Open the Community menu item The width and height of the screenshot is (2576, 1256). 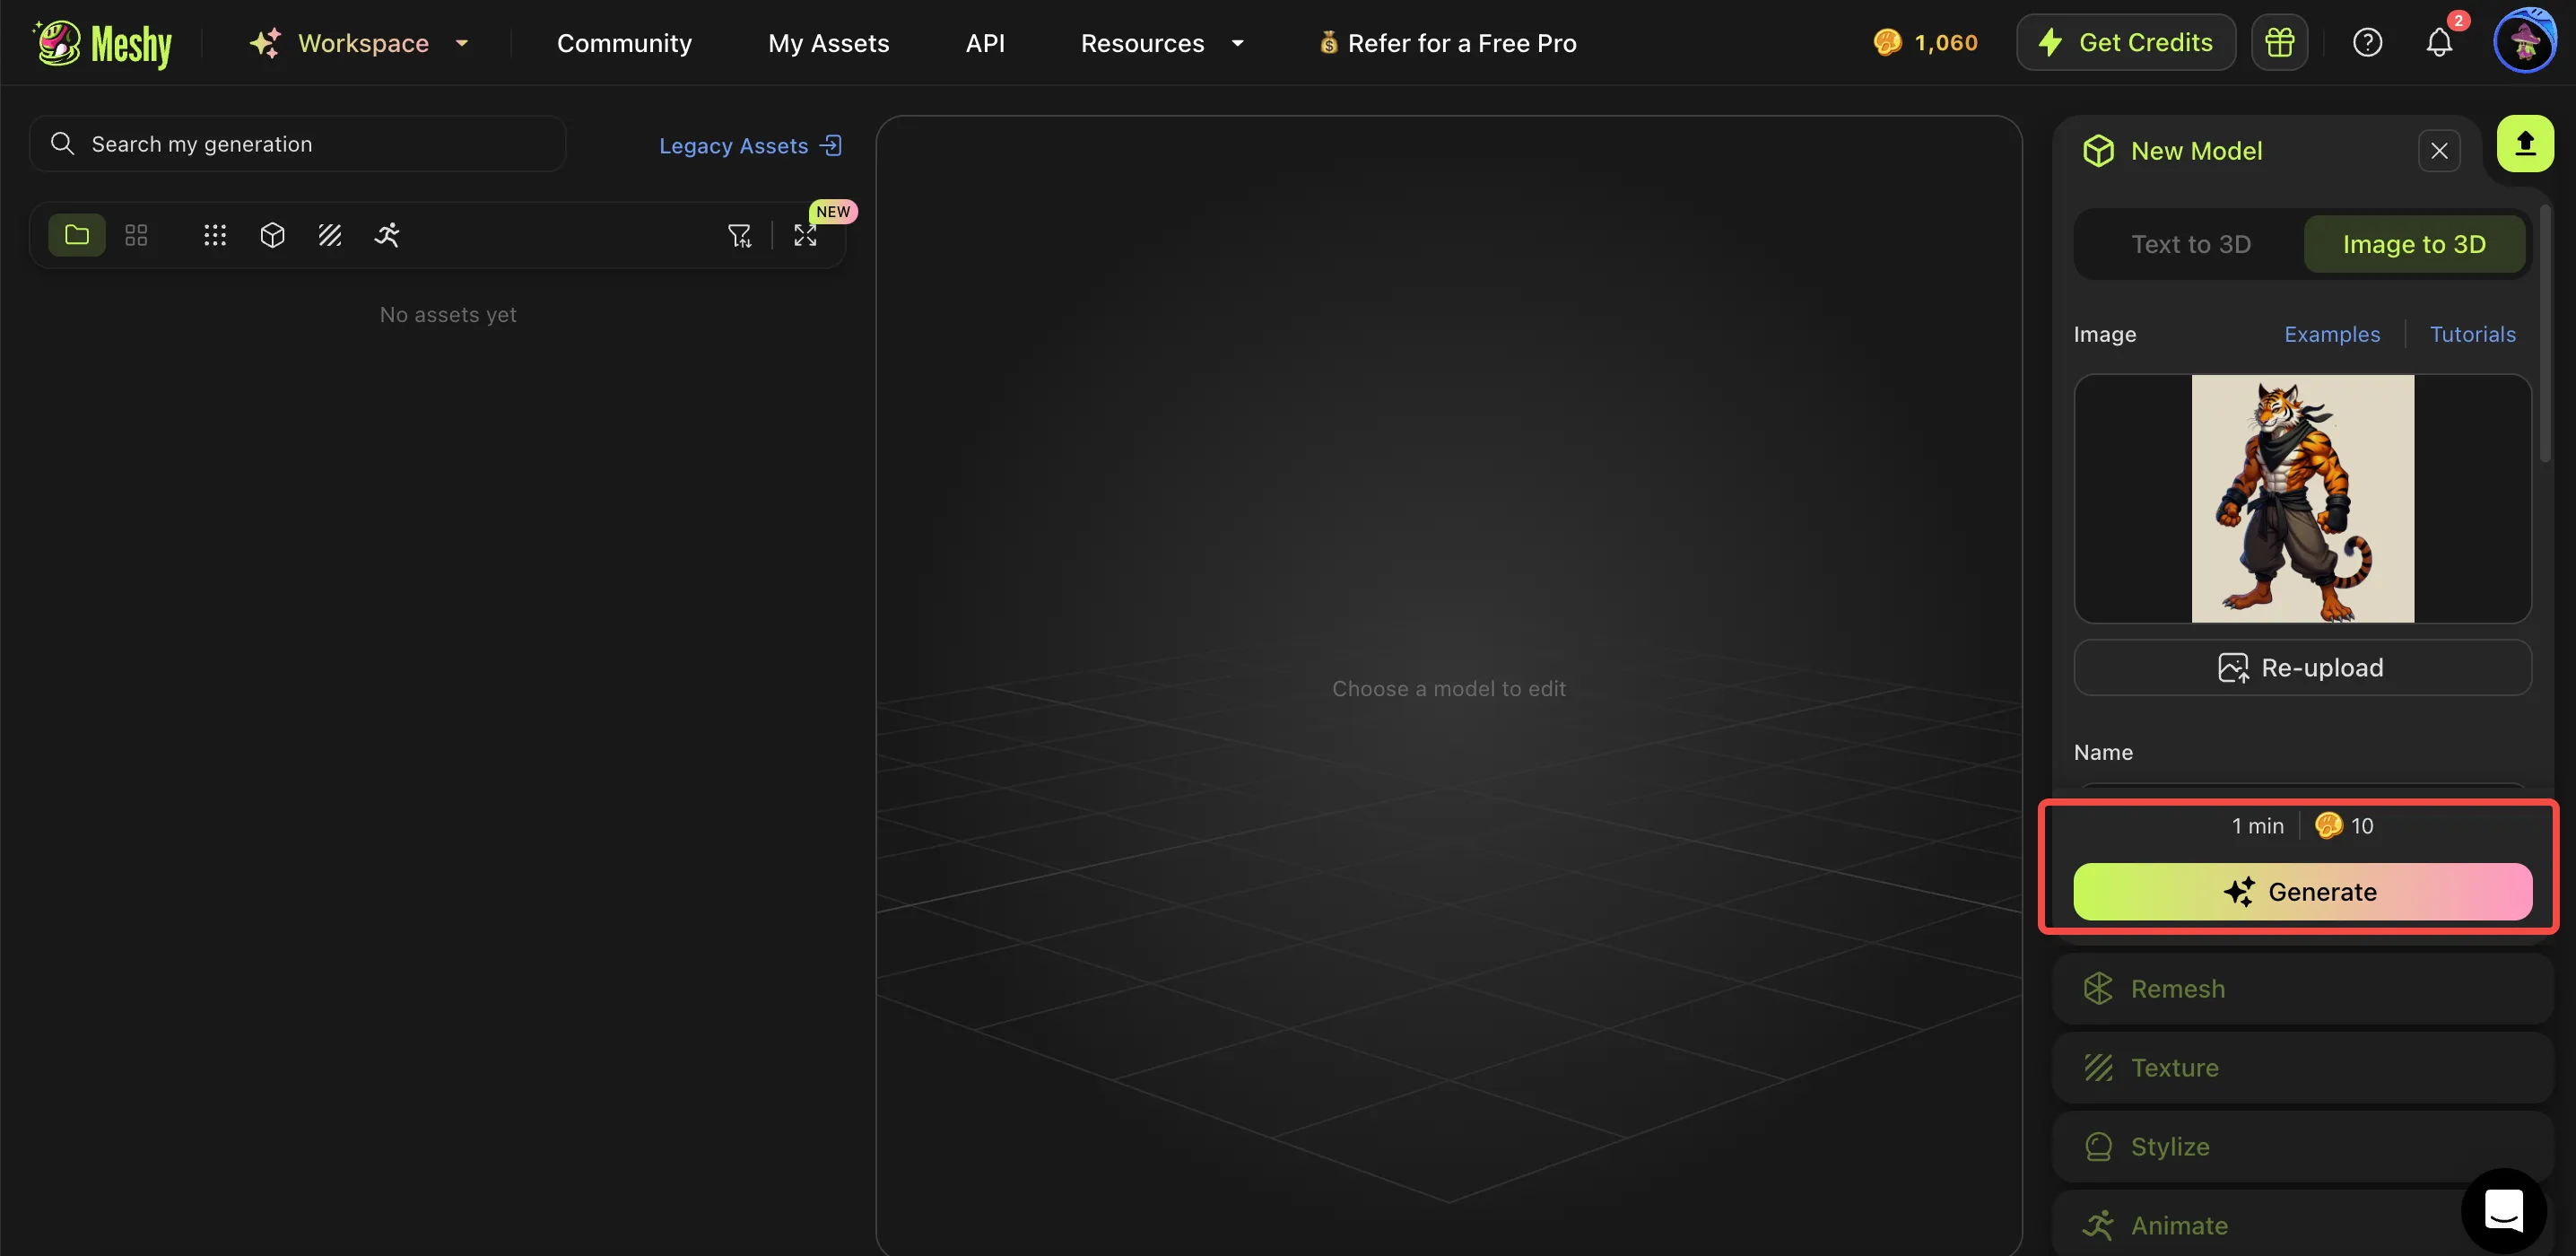pos(624,43)
